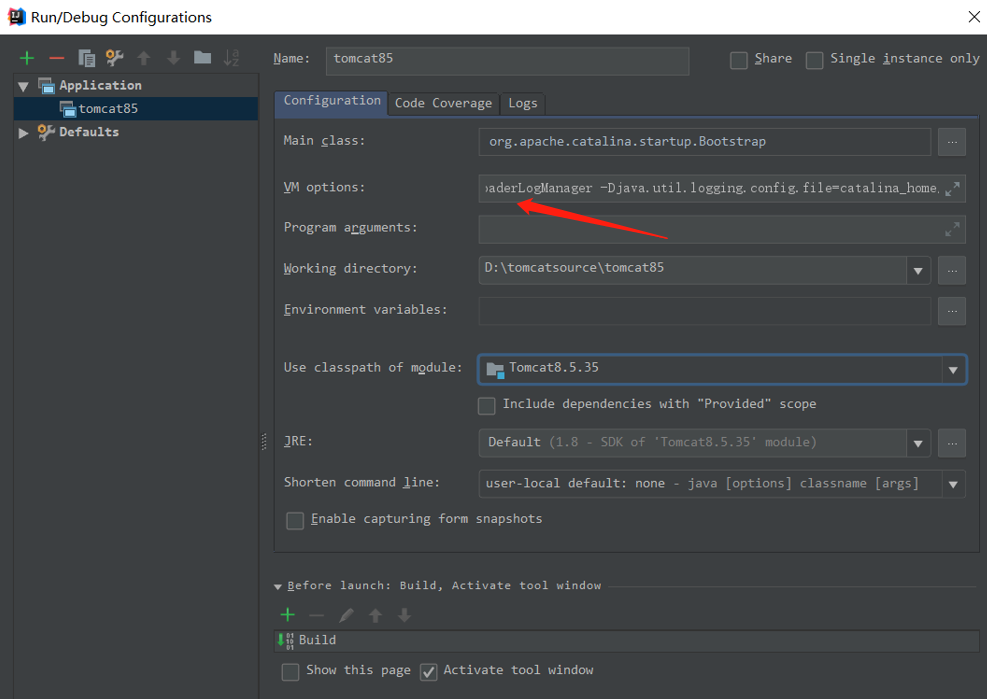Screen dimensions: 987x699
Task: Click the Working directory path field
Action: (x=692, y=270)
